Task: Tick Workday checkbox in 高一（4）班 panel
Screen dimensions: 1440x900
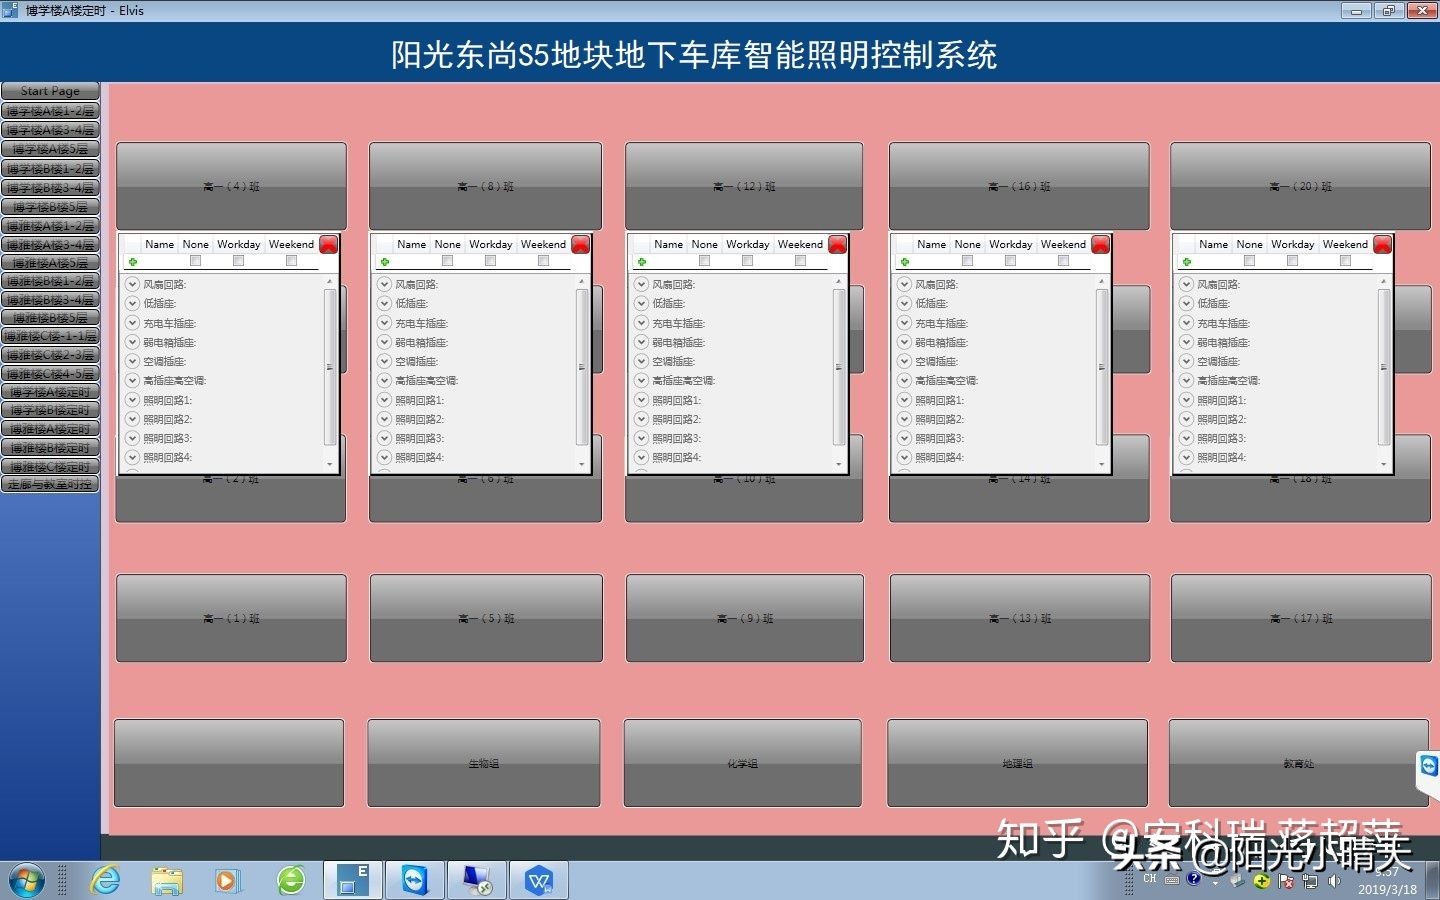Action: (238, 261)
